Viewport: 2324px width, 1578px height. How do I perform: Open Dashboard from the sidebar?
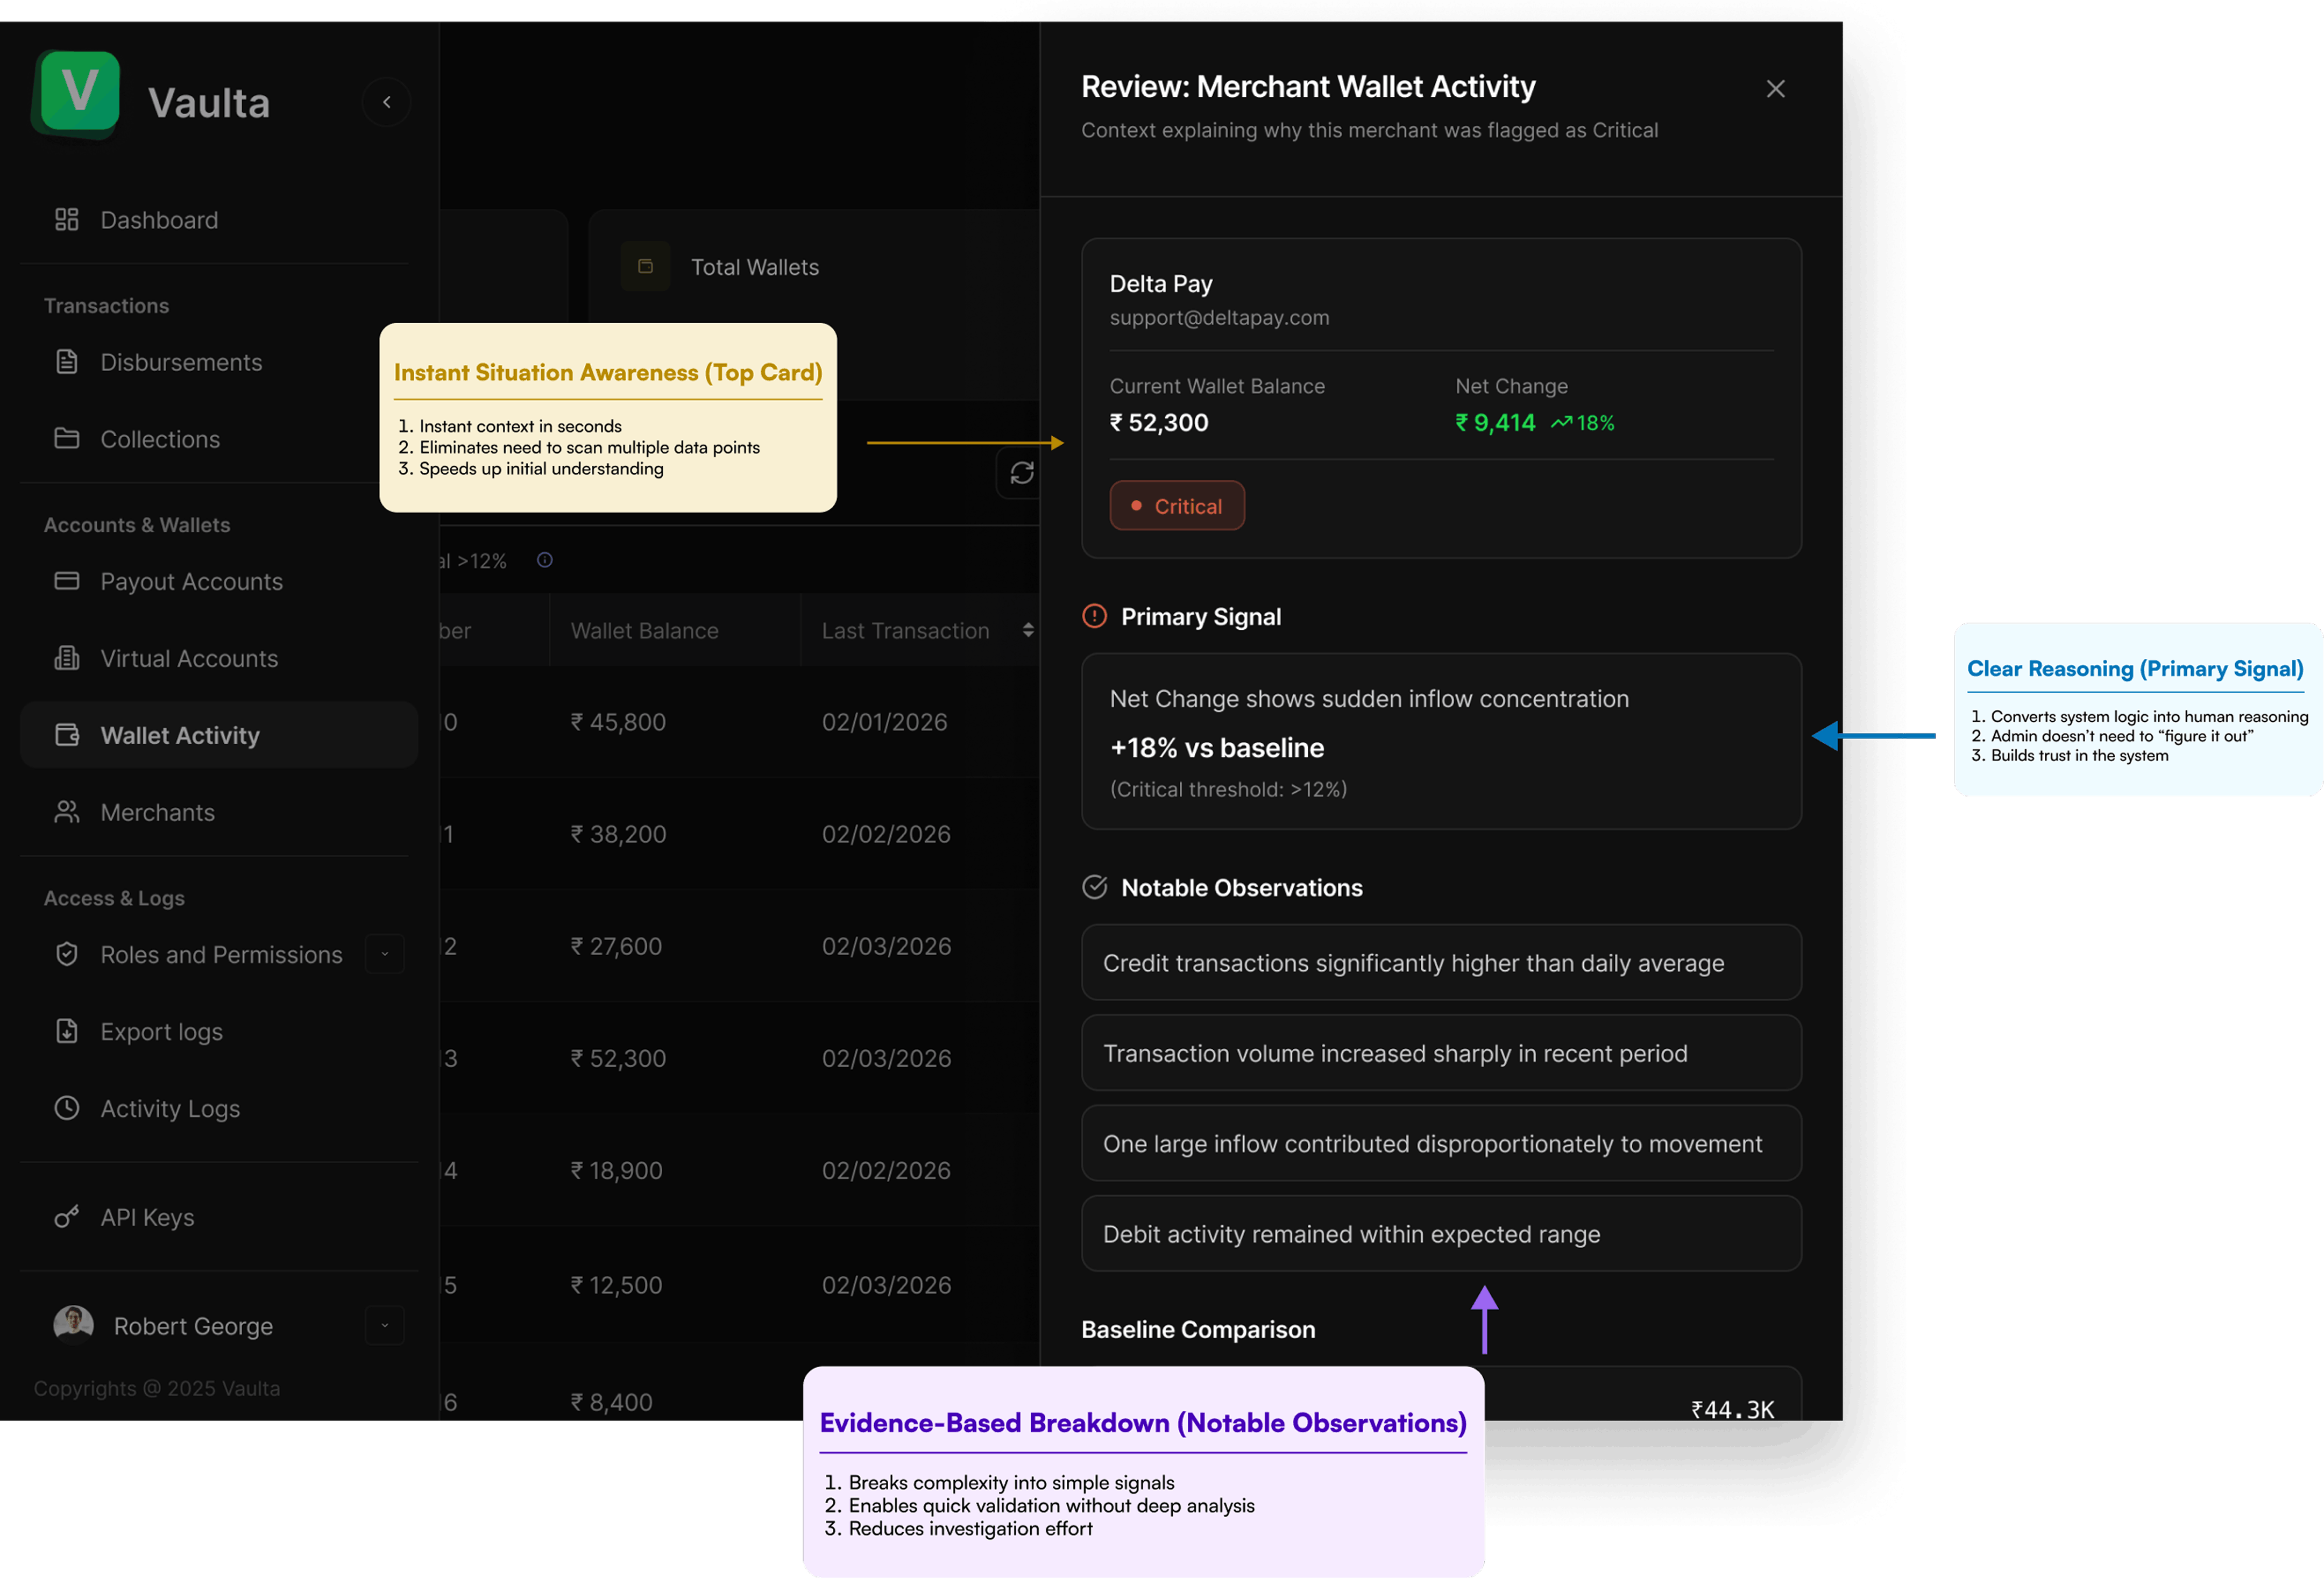tap(159, 220)
